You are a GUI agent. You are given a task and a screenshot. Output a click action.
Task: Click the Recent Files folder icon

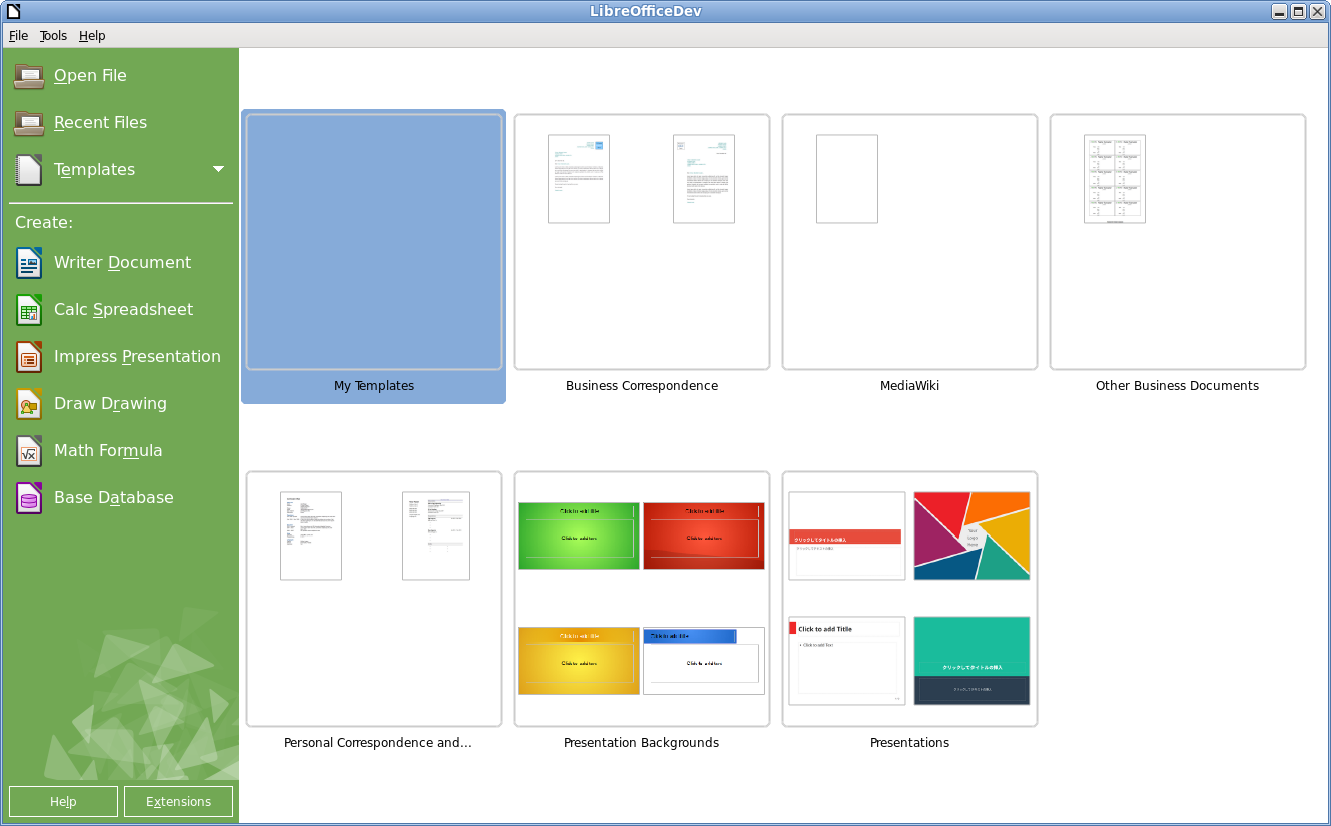coord(29,123)
